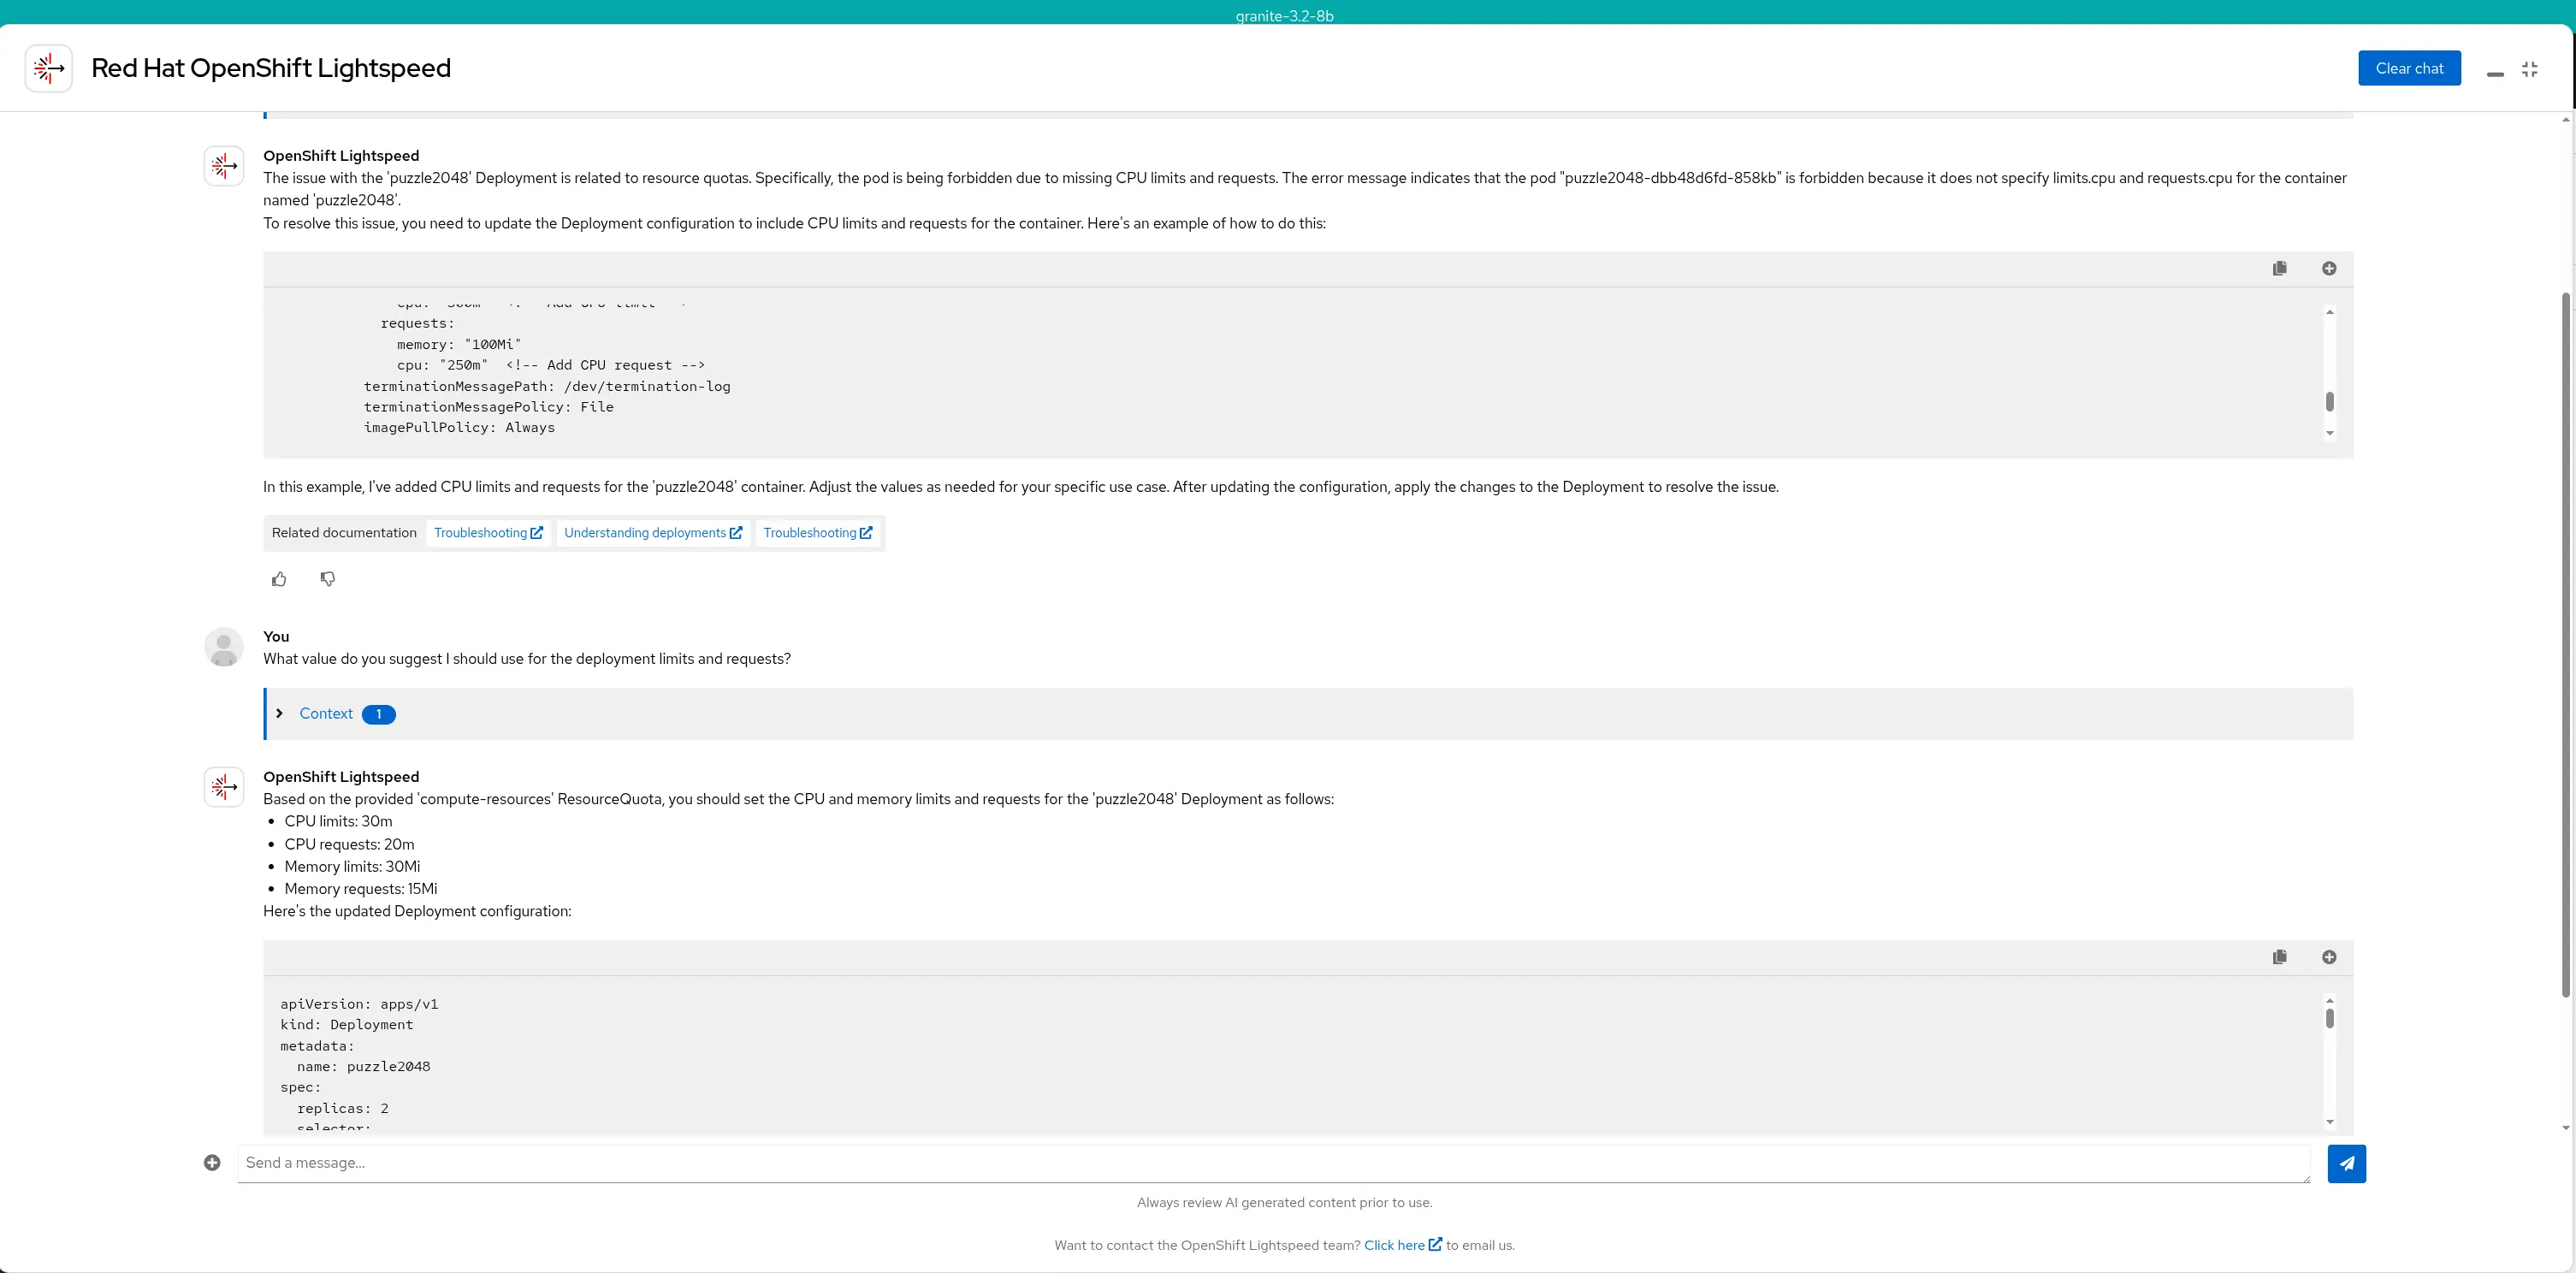The width and height of the screenshot is (2576, 1273).
Task: Copy the second Deployment code block
Action: 2279,957
